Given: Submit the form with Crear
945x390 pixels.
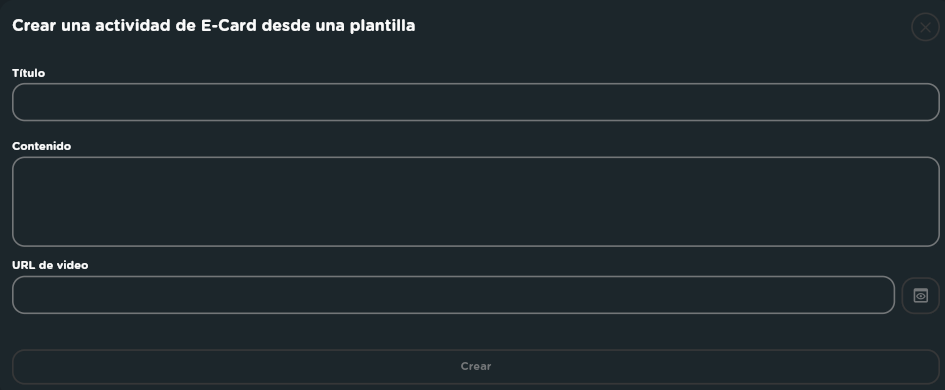Looking at the screenshot, I should (x=476, y=366).
